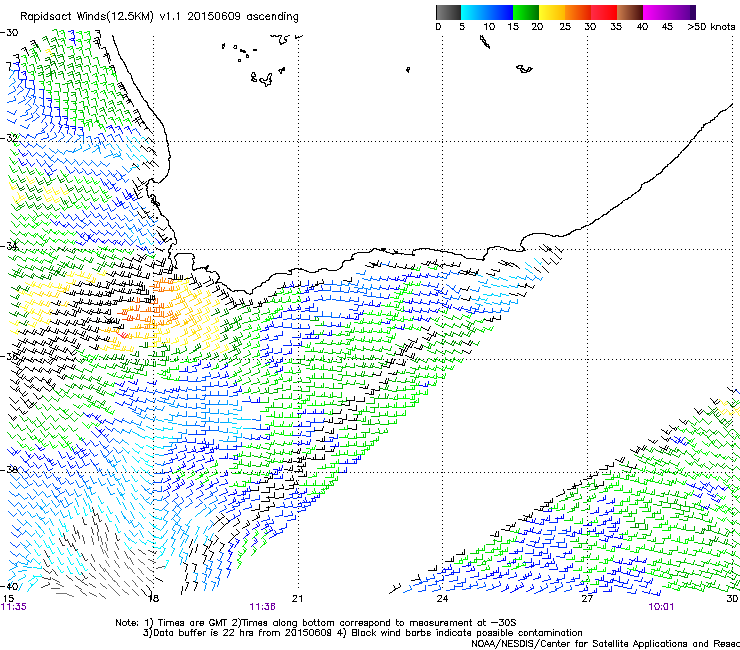The image size is (740, 650).
Task: Click the '25' legend scale label
Action: (x=565, y=27)
